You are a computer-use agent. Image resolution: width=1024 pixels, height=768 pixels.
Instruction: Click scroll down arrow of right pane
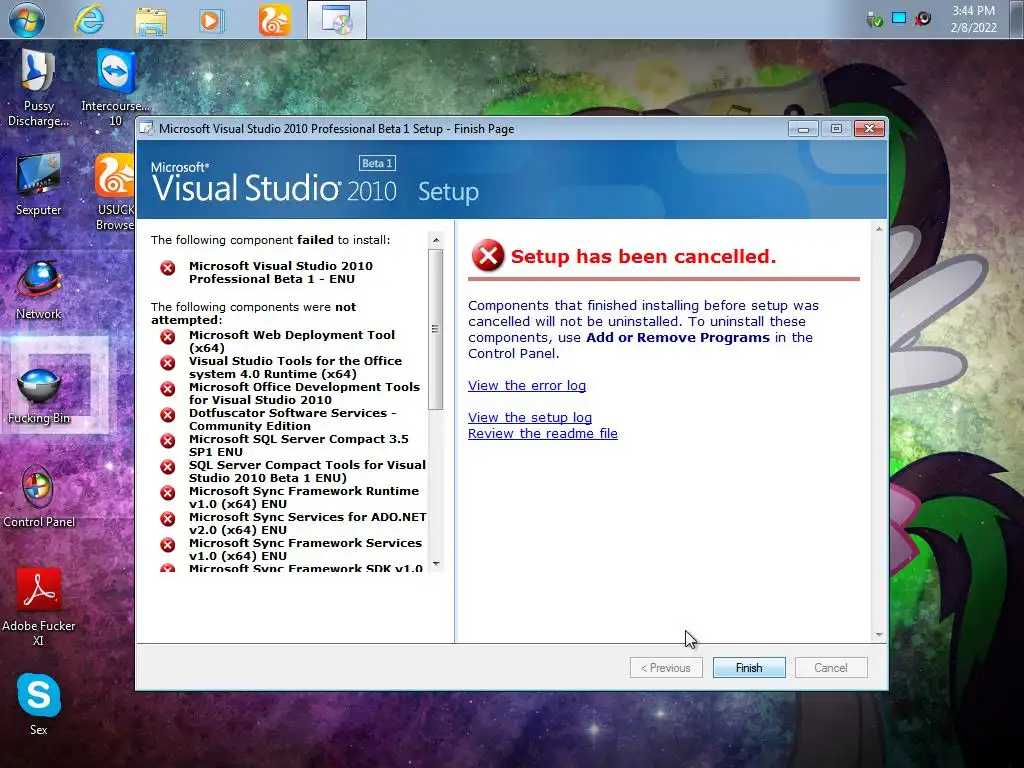[879, 635]
